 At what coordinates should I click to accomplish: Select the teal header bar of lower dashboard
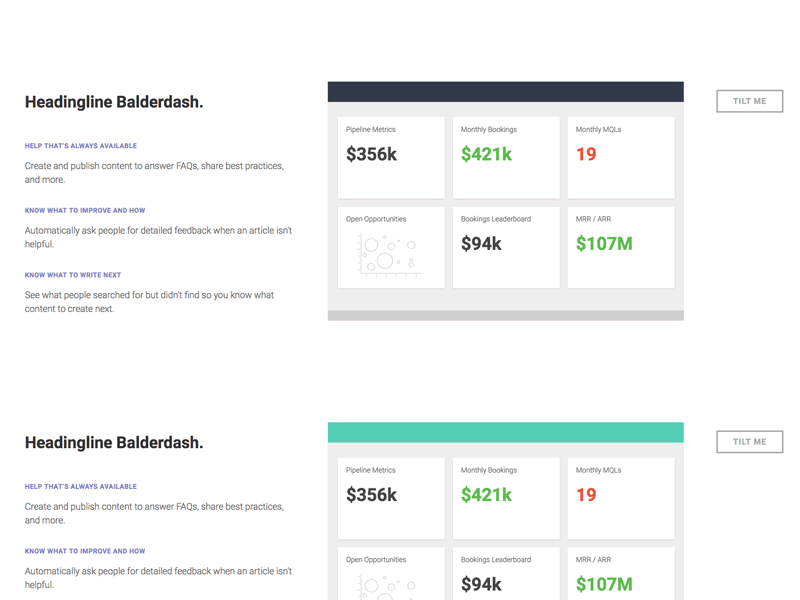[505, 429]
